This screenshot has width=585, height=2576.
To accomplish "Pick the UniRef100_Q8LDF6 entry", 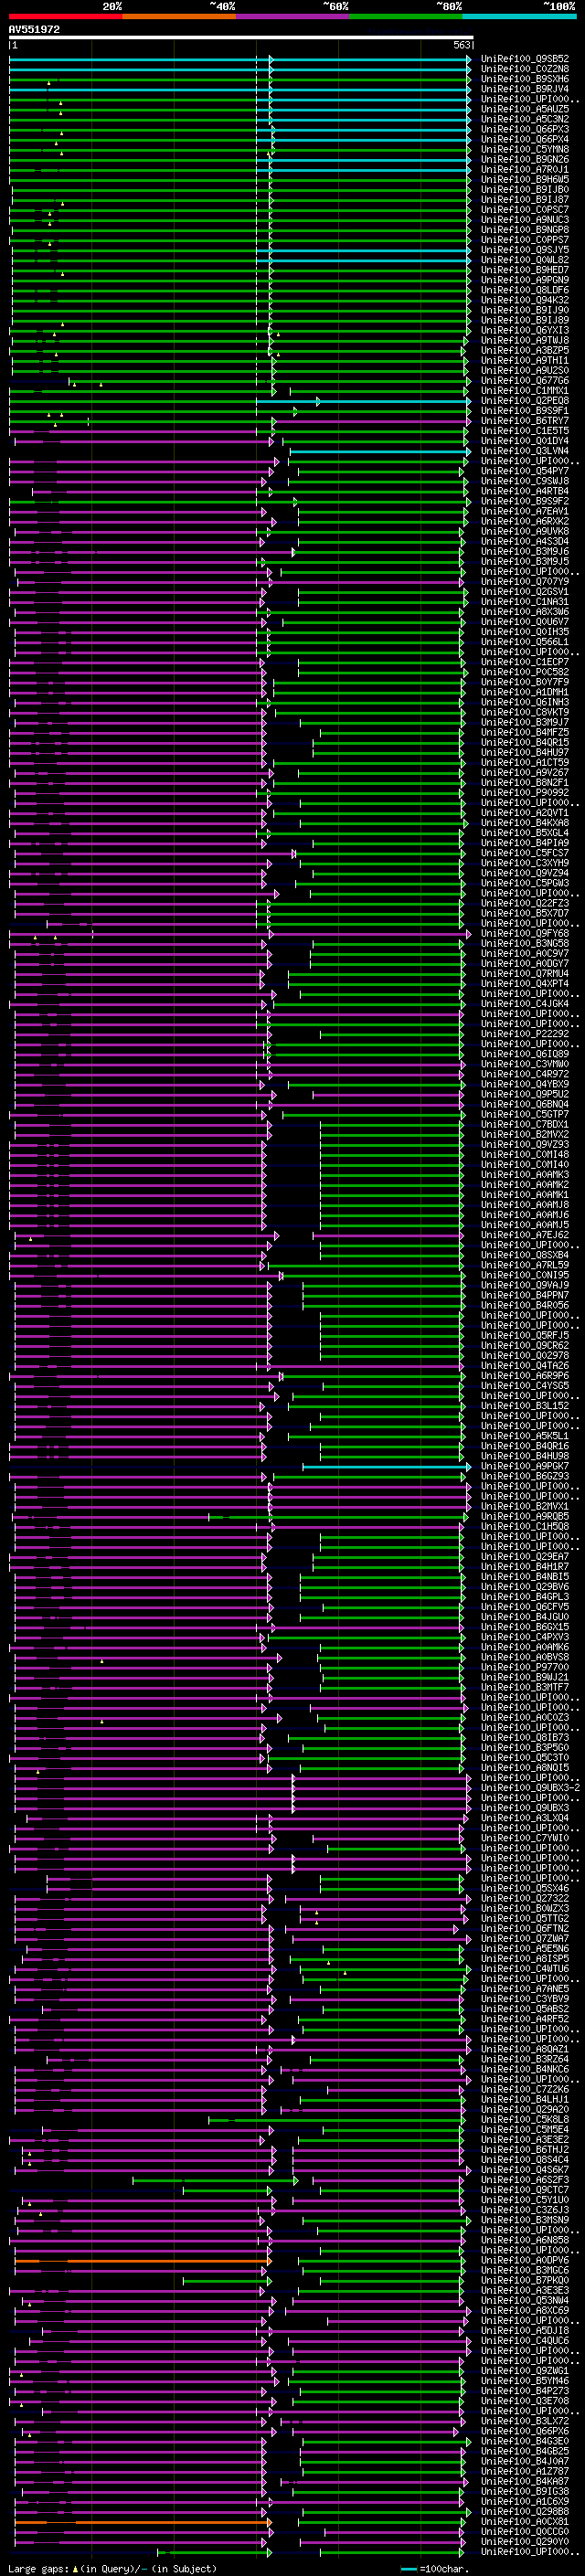I will tap(525, 290).
